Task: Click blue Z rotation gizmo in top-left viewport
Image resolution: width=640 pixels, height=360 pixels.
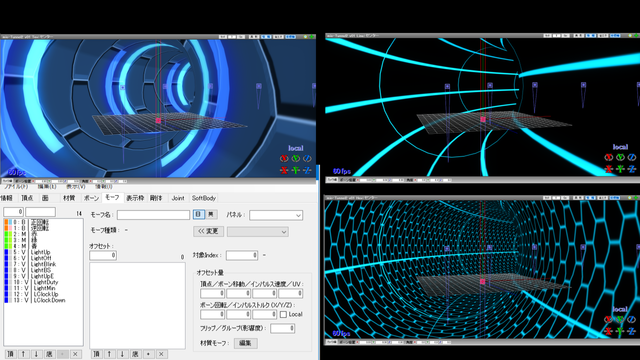Action: [307, 158]
